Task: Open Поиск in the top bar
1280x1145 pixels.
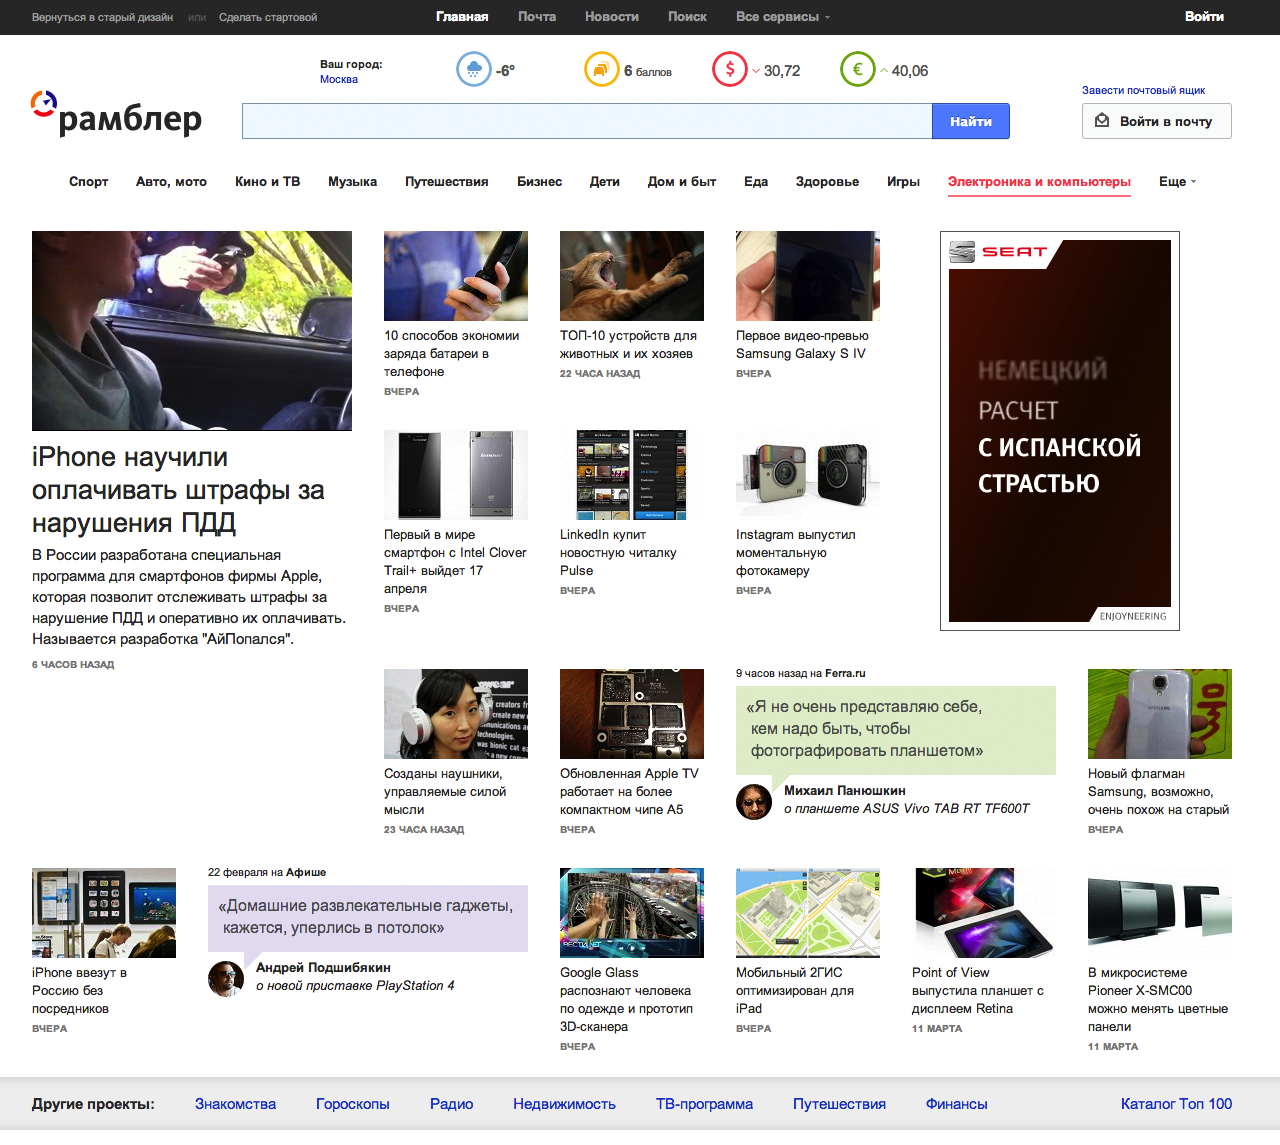Action: point(687,17)
